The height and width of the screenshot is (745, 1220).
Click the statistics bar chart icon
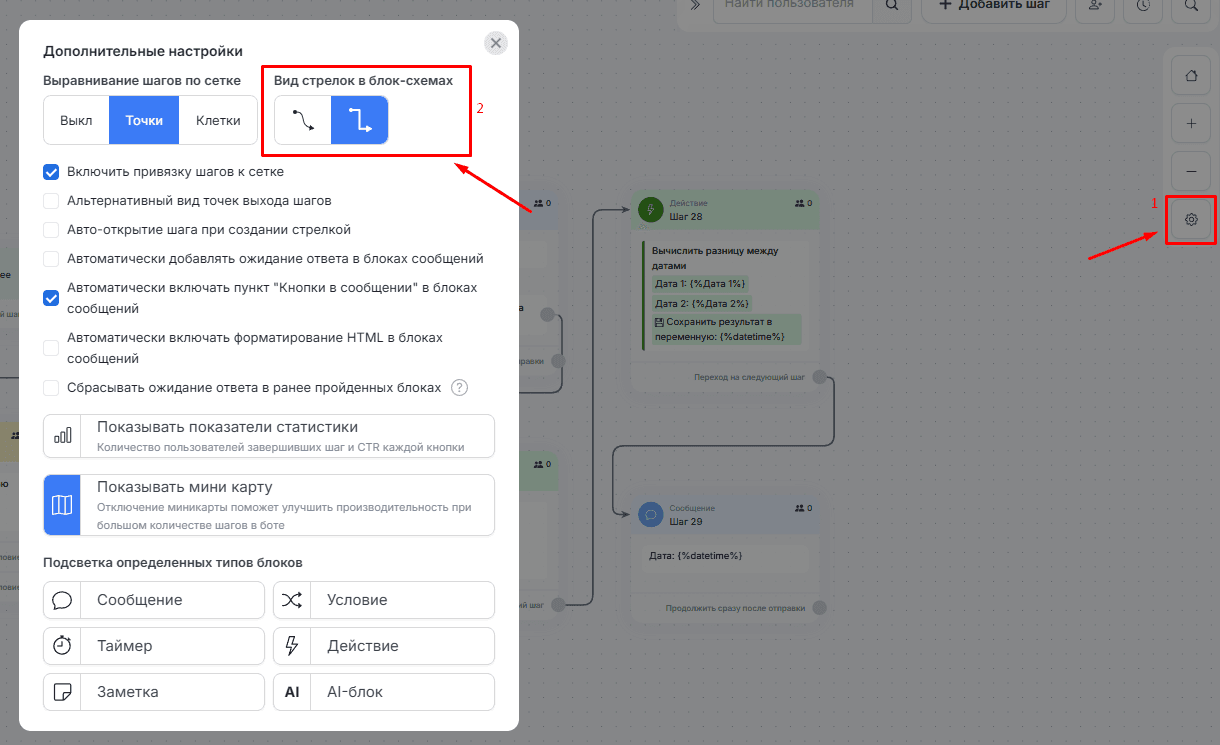pyautogui.click(x=62, y=436)
